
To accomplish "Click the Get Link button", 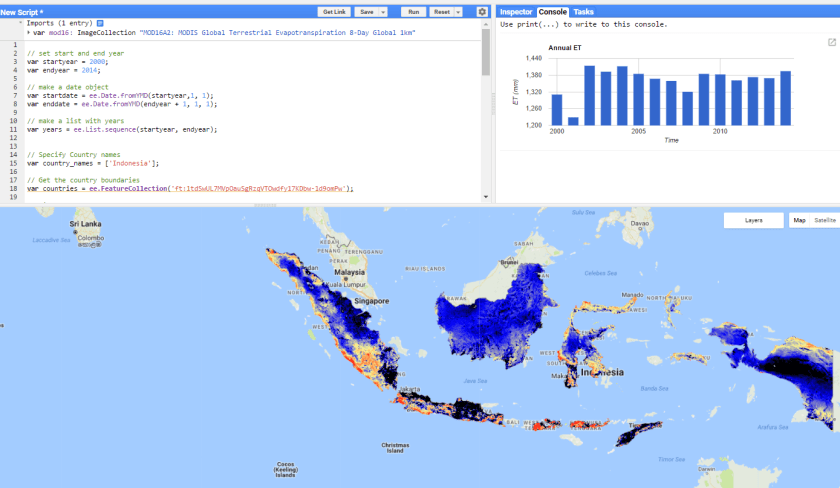I will point(333,12).
